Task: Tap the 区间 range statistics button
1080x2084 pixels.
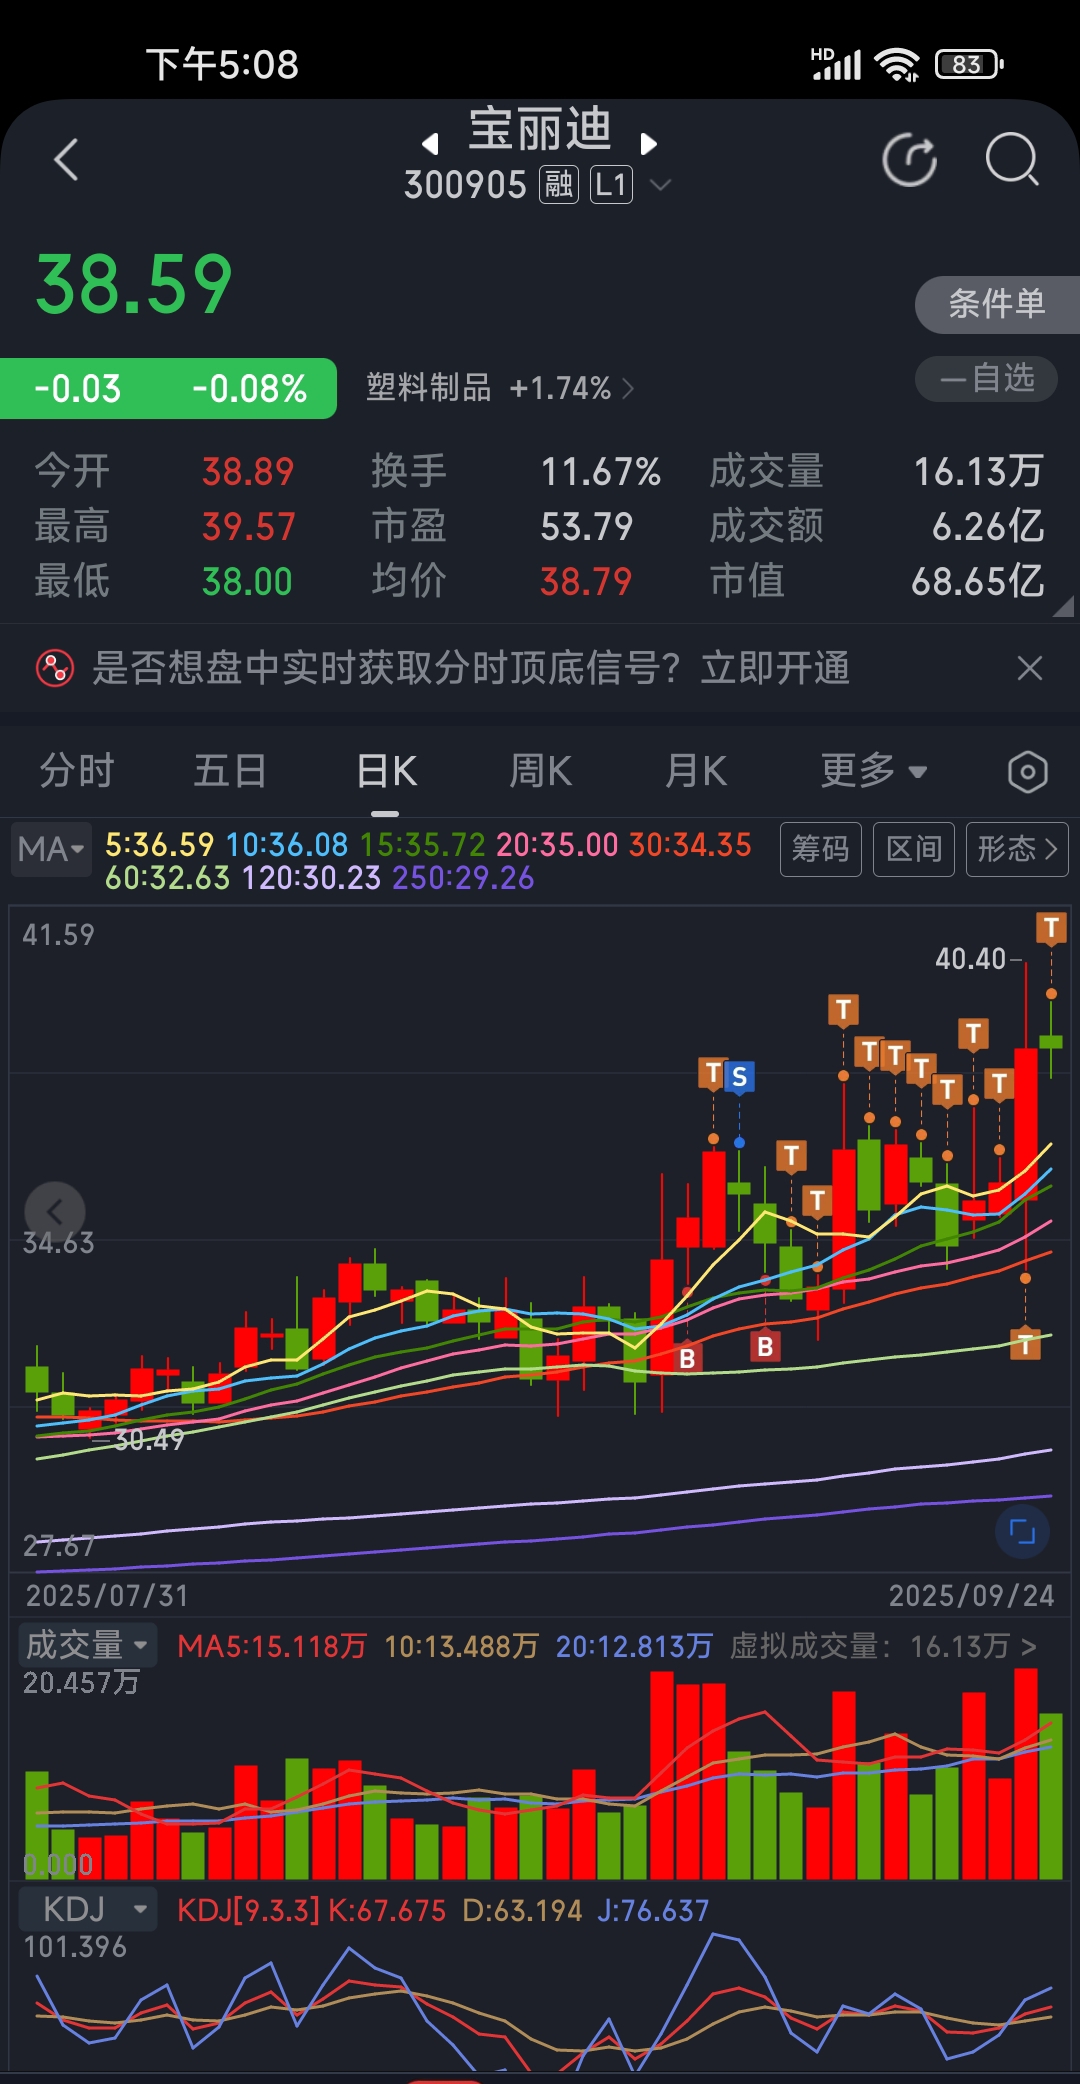Action: (x=914, y=849)
